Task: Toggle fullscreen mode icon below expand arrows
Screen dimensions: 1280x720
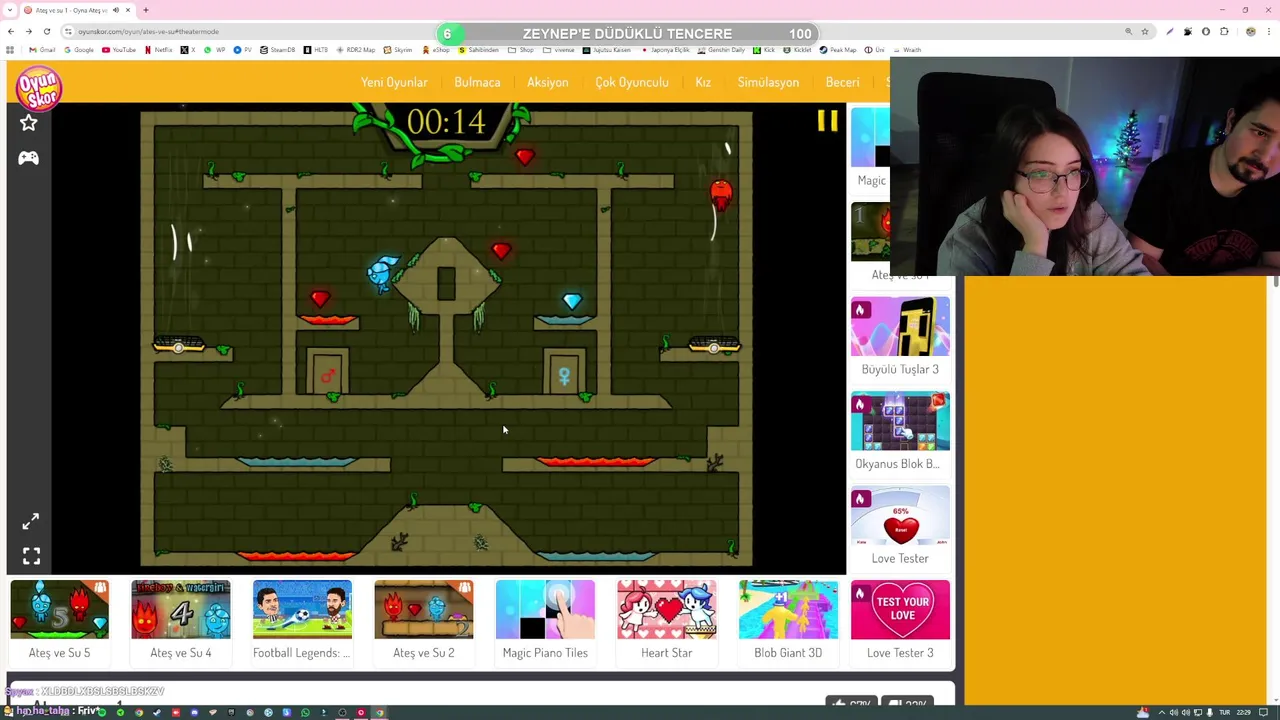Action: 31,556
